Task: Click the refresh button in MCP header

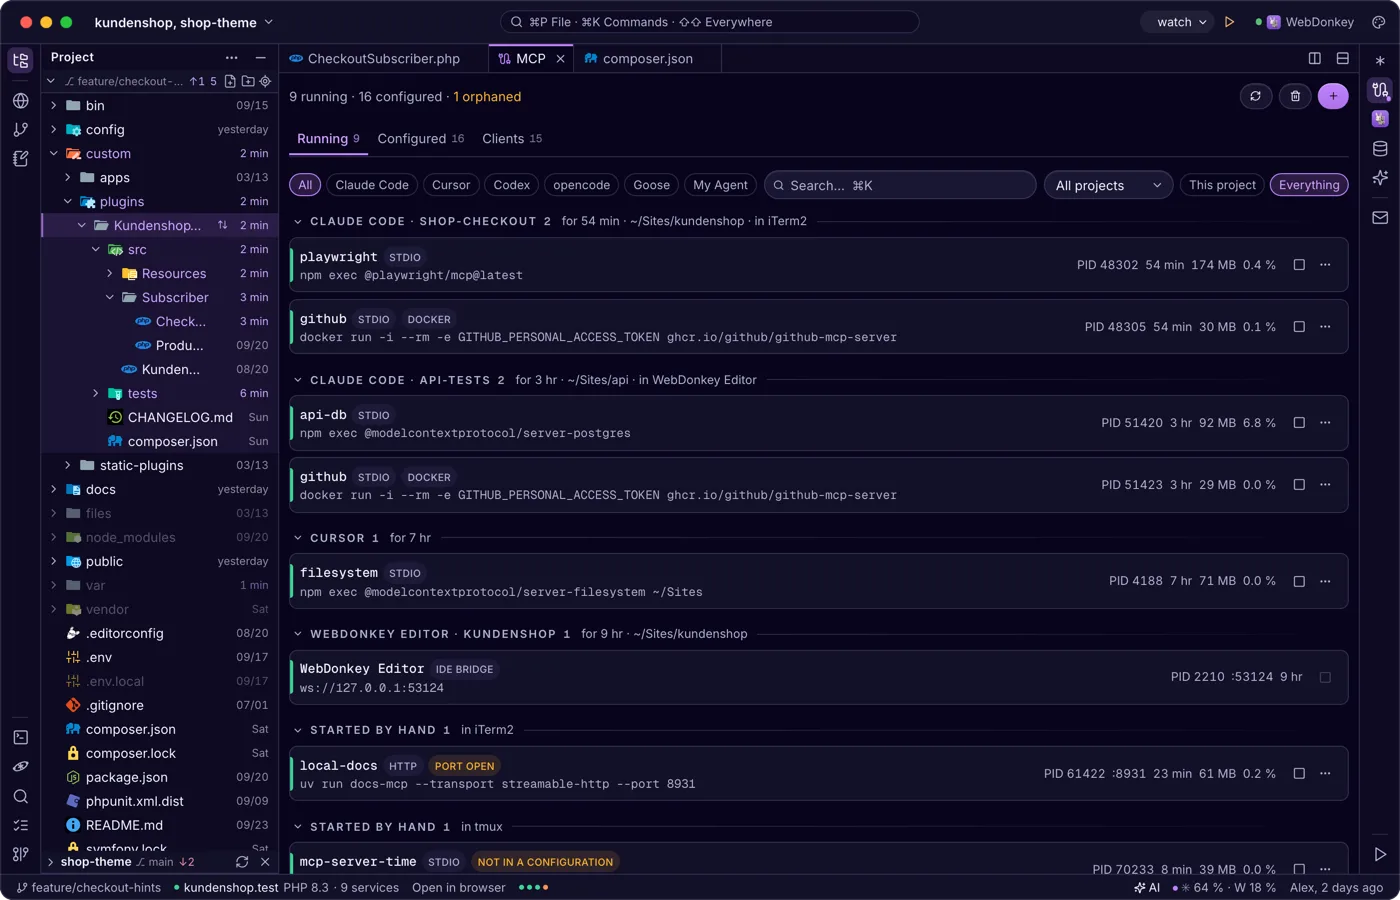Action: (1255, 96)
